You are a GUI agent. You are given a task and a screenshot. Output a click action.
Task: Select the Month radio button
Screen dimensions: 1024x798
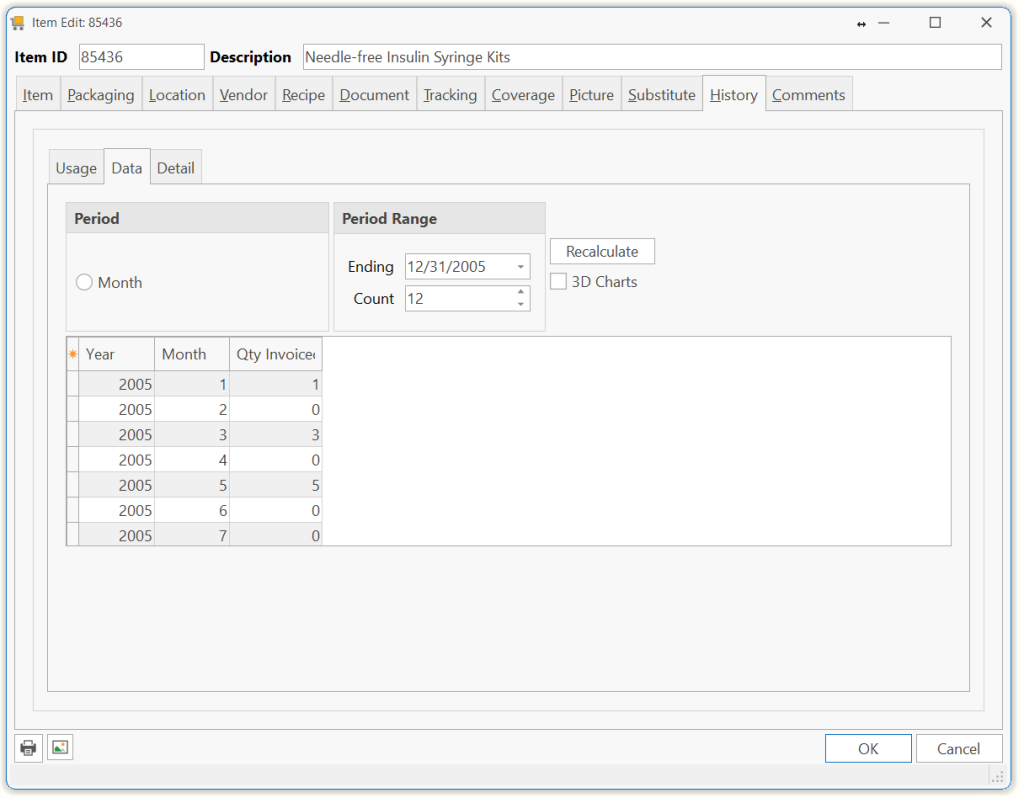(x=84, y=282)
